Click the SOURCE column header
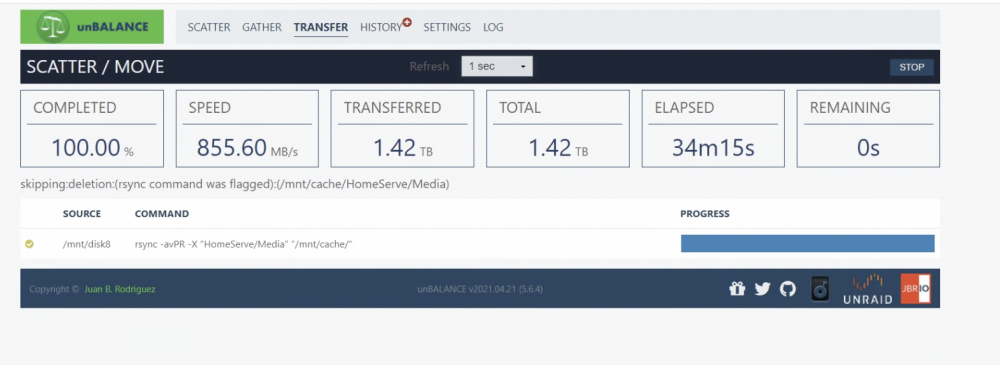This screenshot has width=1000, height=365. [x=82, y=214]
